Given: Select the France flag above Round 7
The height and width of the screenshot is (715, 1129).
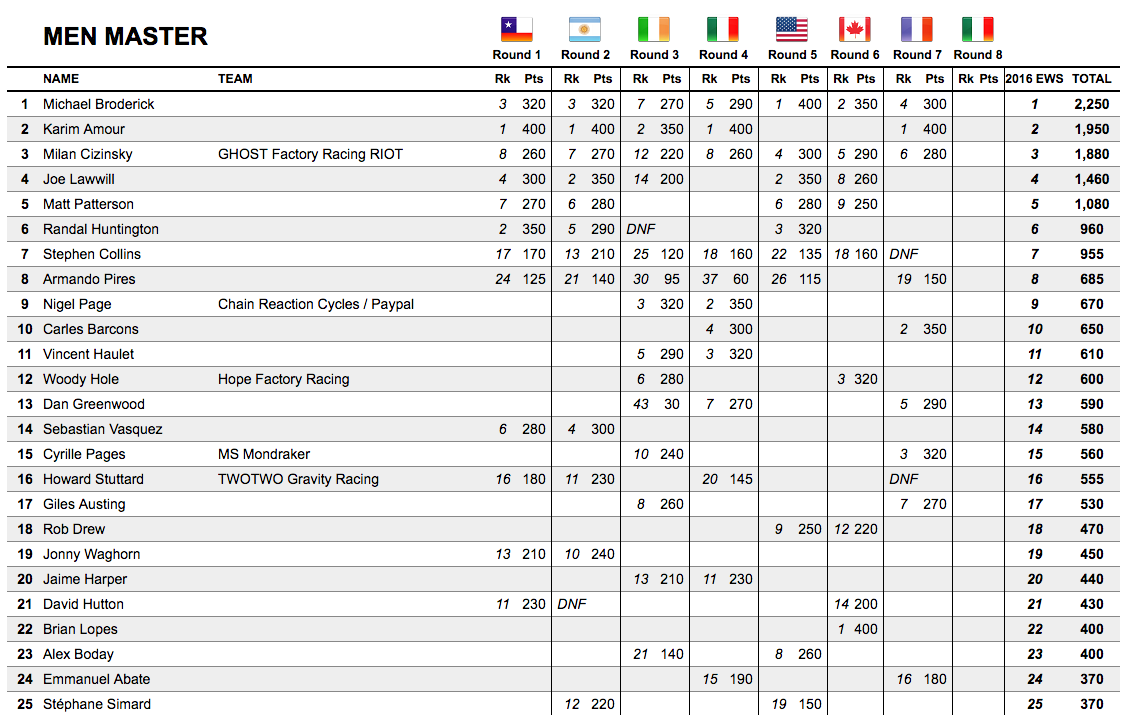Looking at the screenshot, I should point(917,29).
